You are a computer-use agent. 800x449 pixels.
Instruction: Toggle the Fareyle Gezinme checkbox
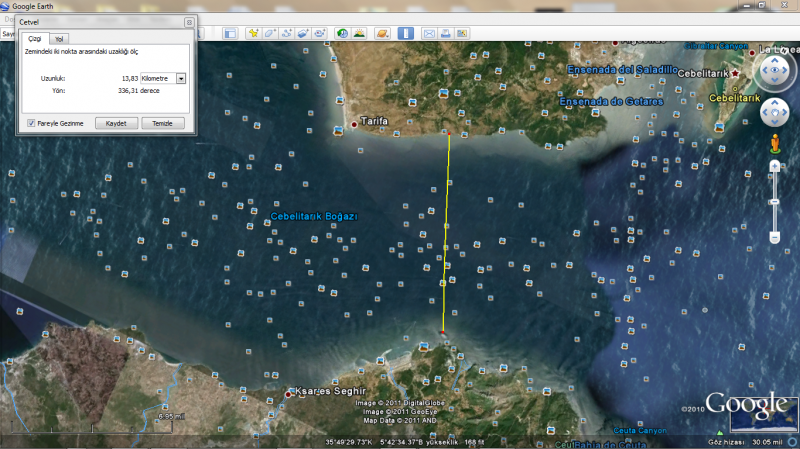pyautogui.click(x=31, y=123)
